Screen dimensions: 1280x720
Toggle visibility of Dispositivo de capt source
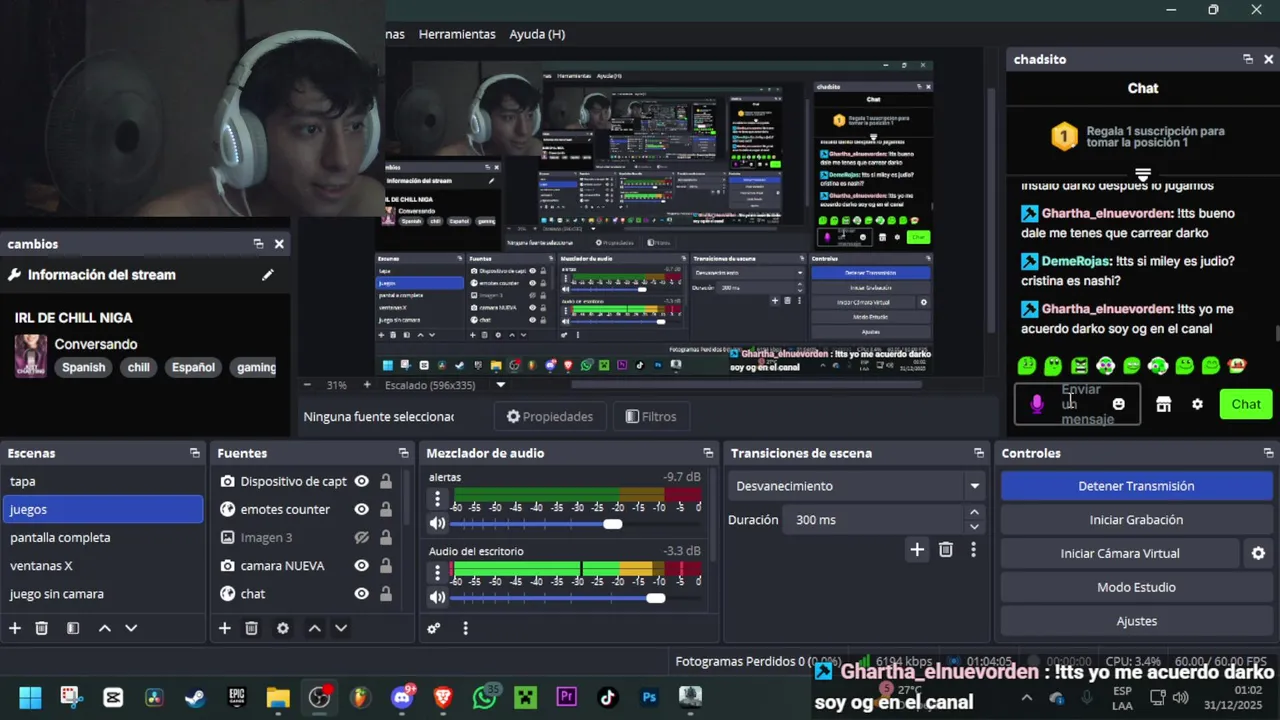tap(362, 481)
